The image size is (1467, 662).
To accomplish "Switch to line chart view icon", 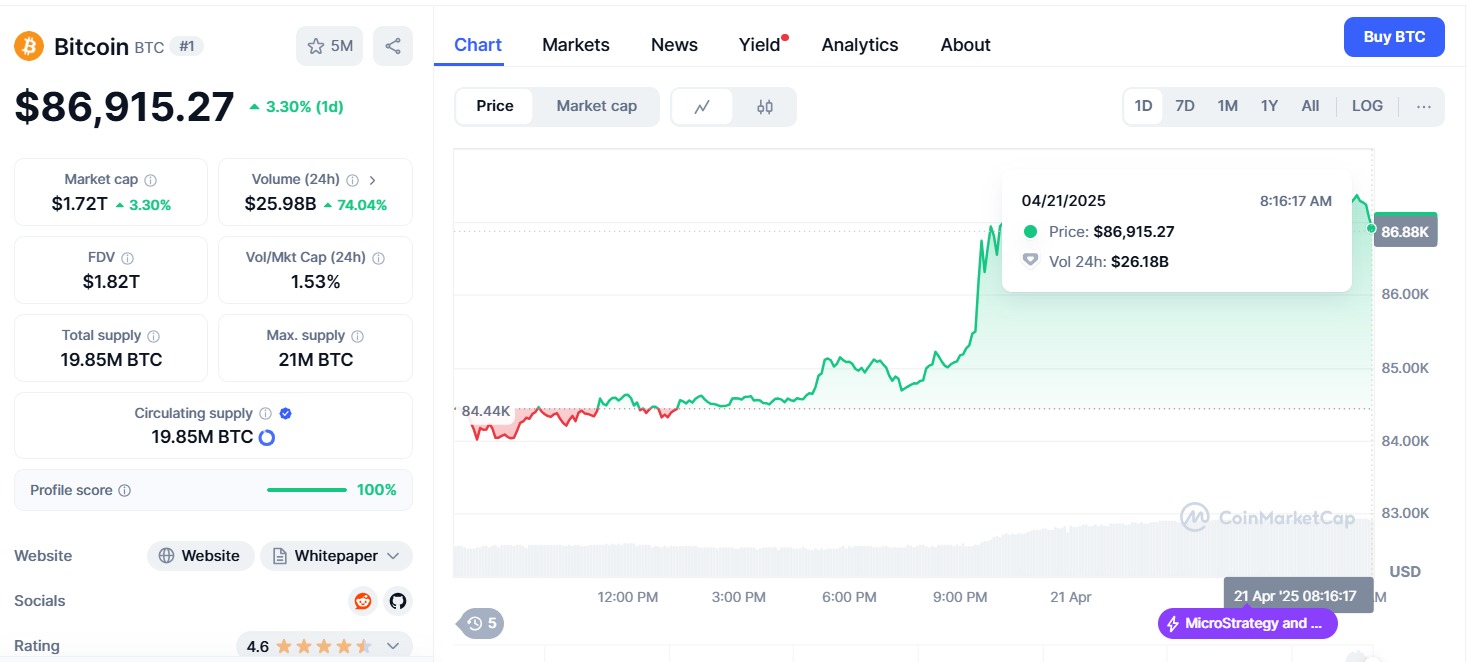I will [702, 107].
